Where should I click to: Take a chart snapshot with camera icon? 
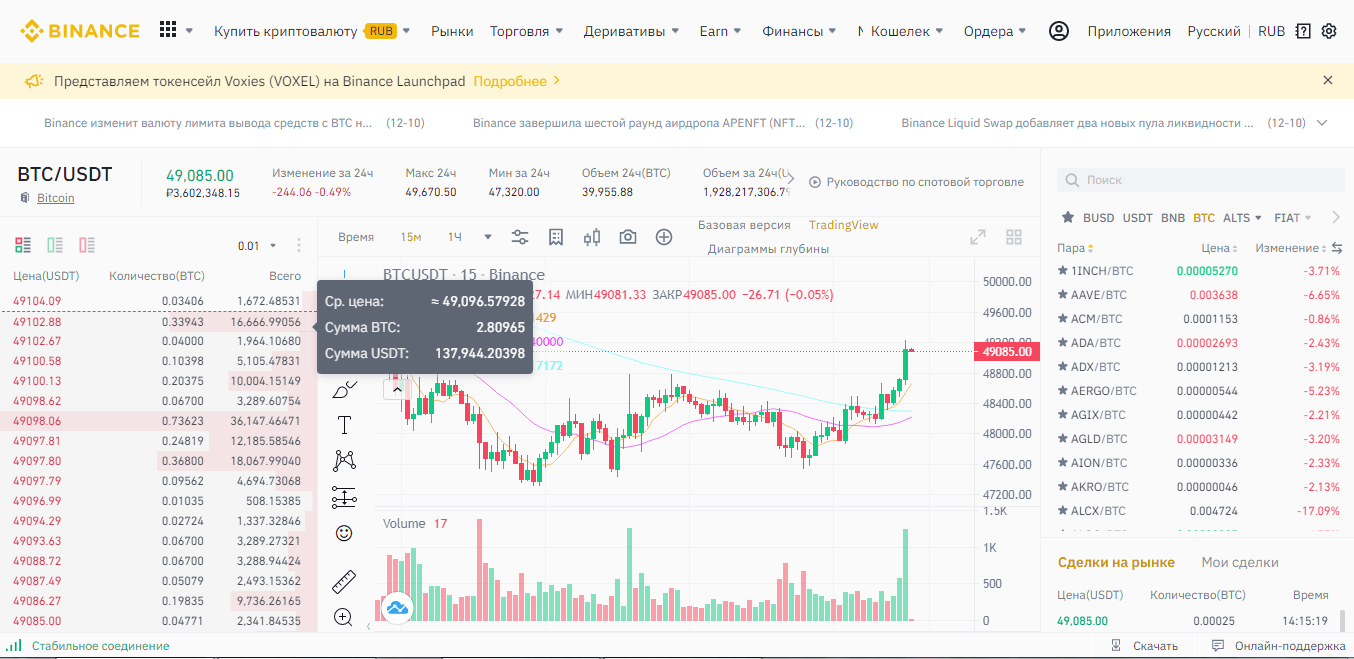click(x=628, y=237)
